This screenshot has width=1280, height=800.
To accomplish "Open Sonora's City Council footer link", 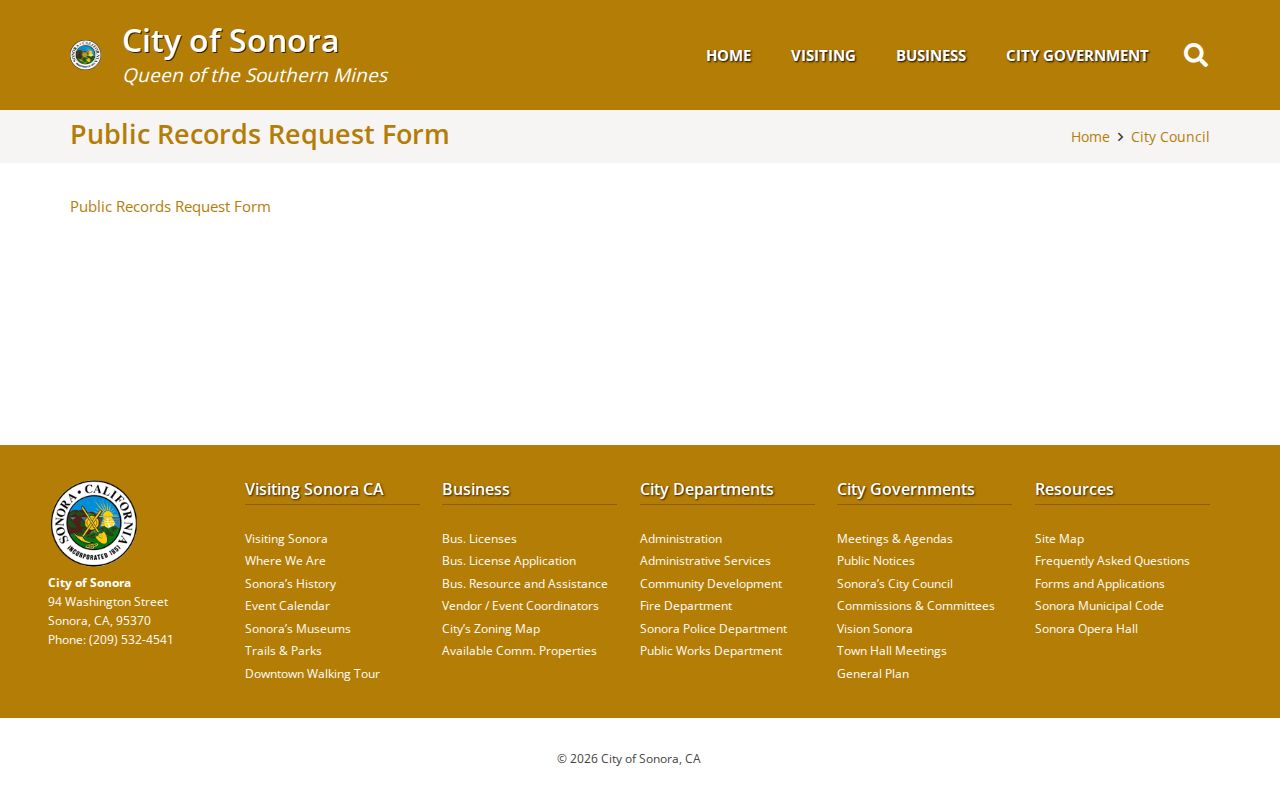I will [895, 584].
